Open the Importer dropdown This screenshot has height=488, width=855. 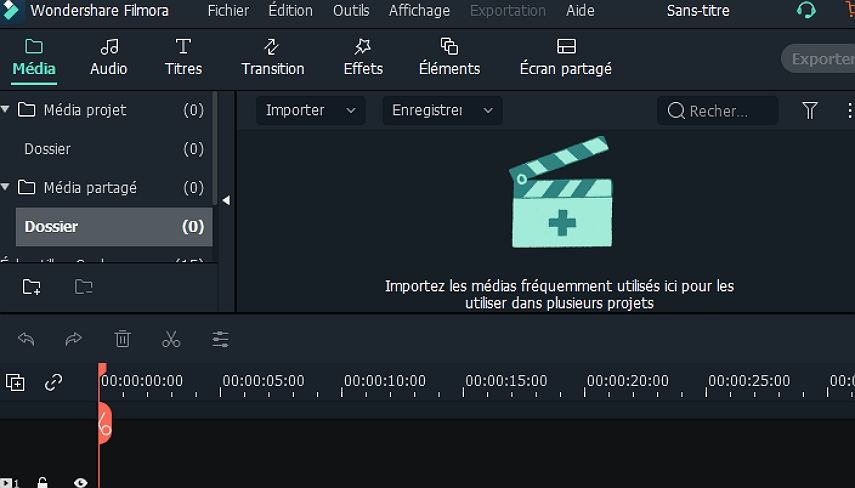pos(310,110)
